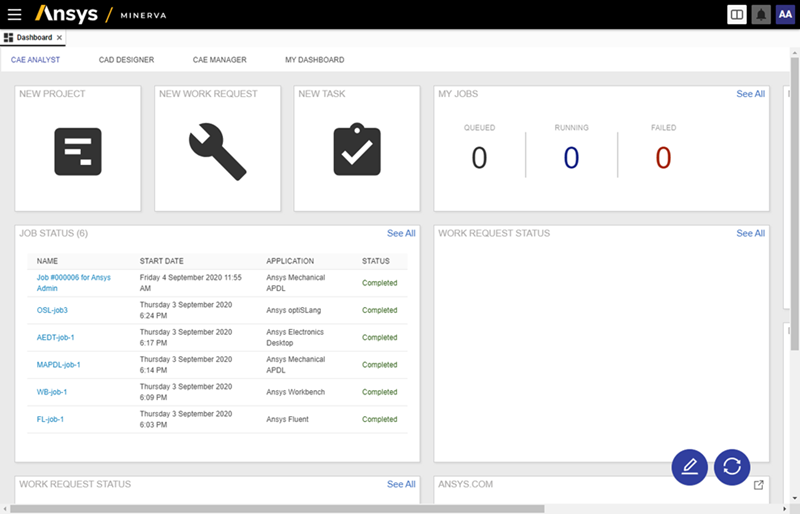800x514 pixels.
Task: Open Job #000006 for Ansys Admin
Action: (73, 282)
